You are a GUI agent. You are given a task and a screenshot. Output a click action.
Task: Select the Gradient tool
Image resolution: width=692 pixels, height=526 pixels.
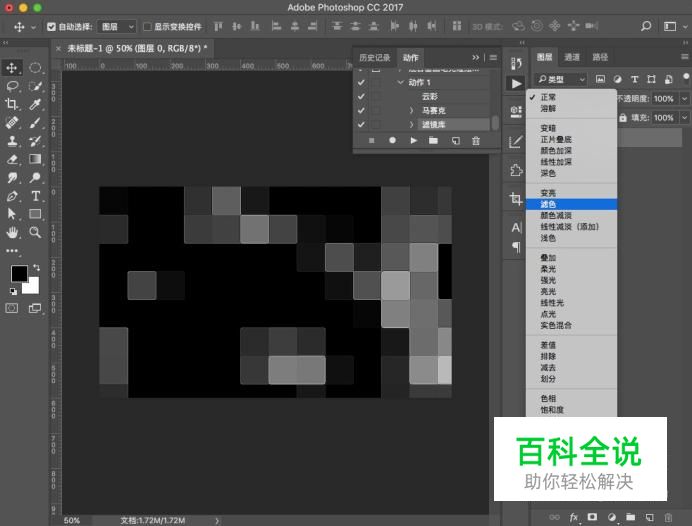point(35,159)
